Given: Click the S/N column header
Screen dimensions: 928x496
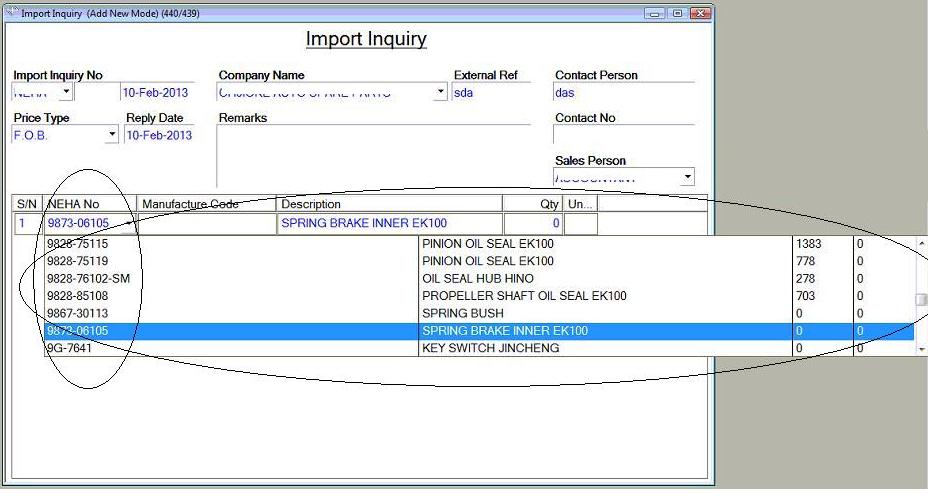Looking at the screenshot, I should [x=27, y=204].
